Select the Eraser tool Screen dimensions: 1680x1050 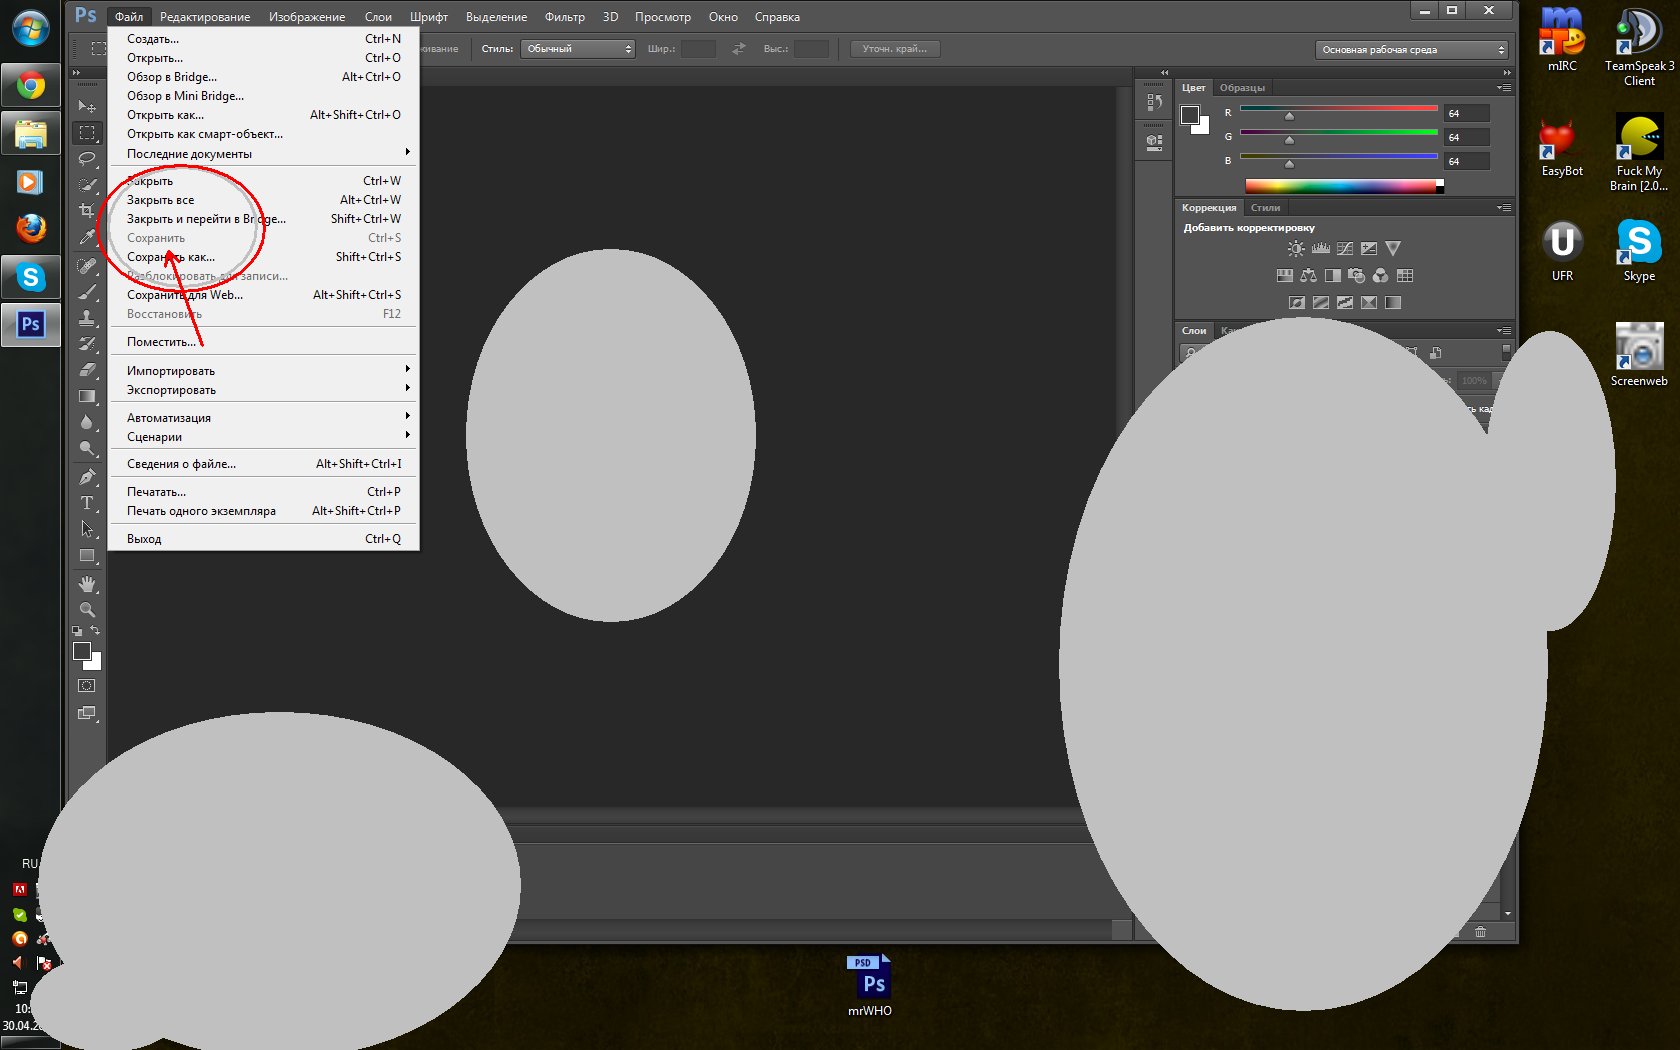point(87,370)
